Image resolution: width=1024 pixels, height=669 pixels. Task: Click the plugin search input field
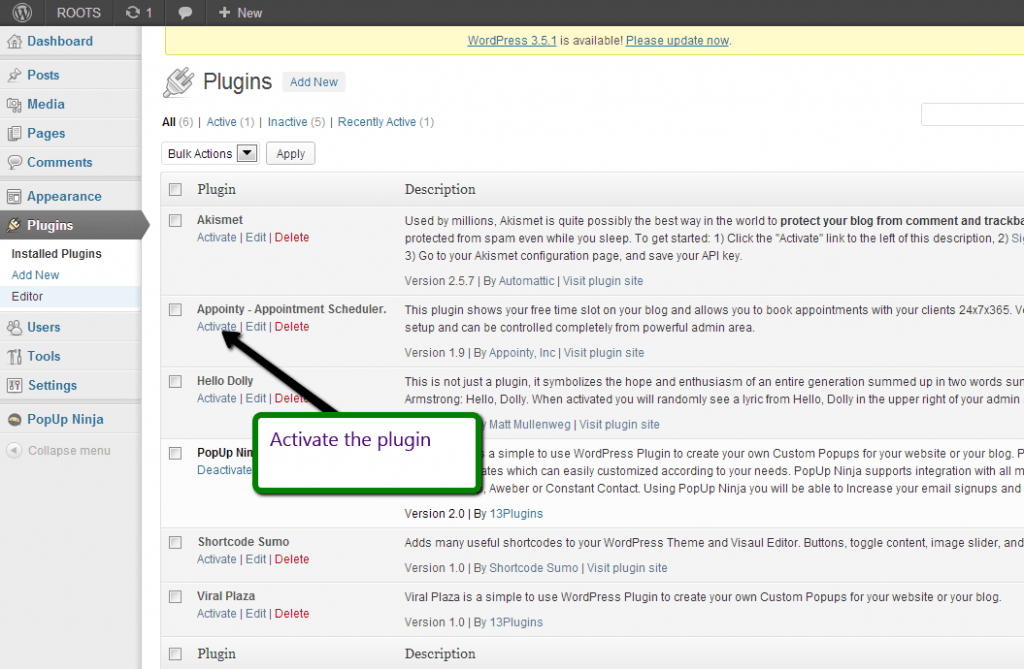972,114
